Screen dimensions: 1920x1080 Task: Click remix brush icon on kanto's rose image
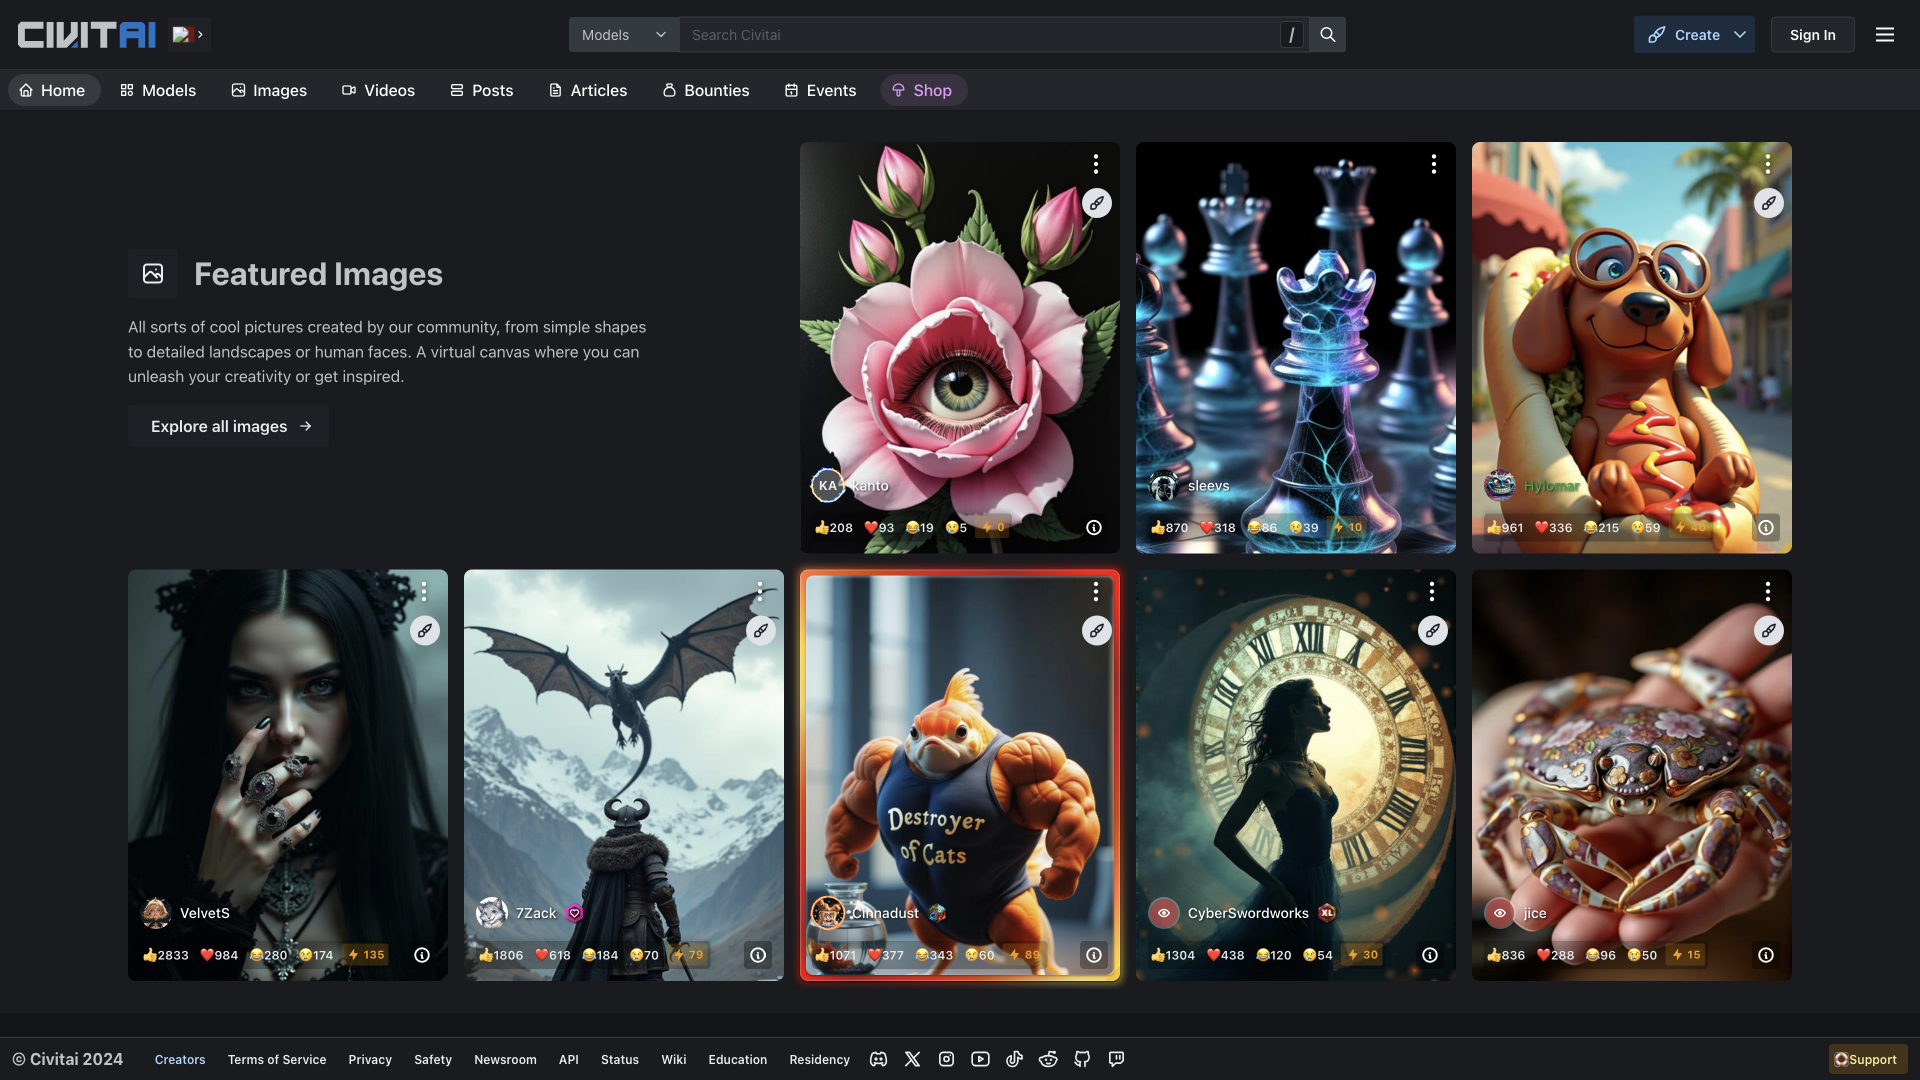click(1097, 203)
